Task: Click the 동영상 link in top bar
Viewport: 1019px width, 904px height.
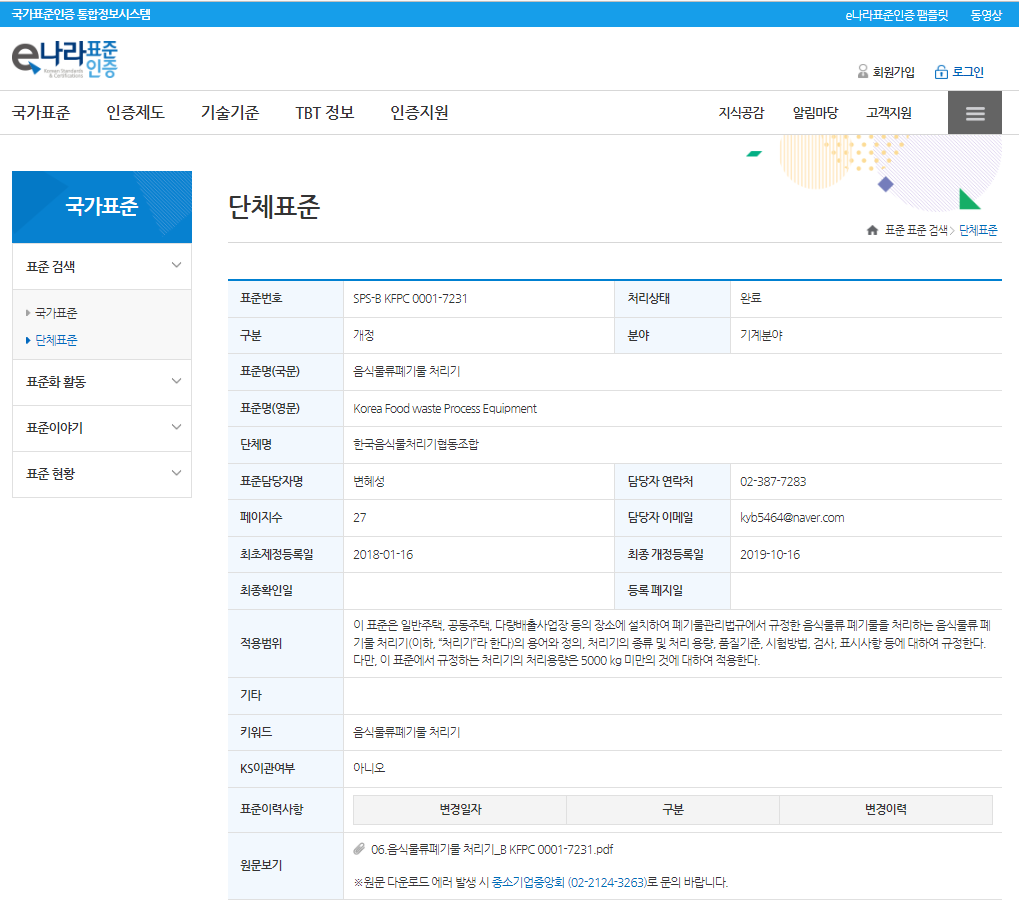Action: (985, 14)
